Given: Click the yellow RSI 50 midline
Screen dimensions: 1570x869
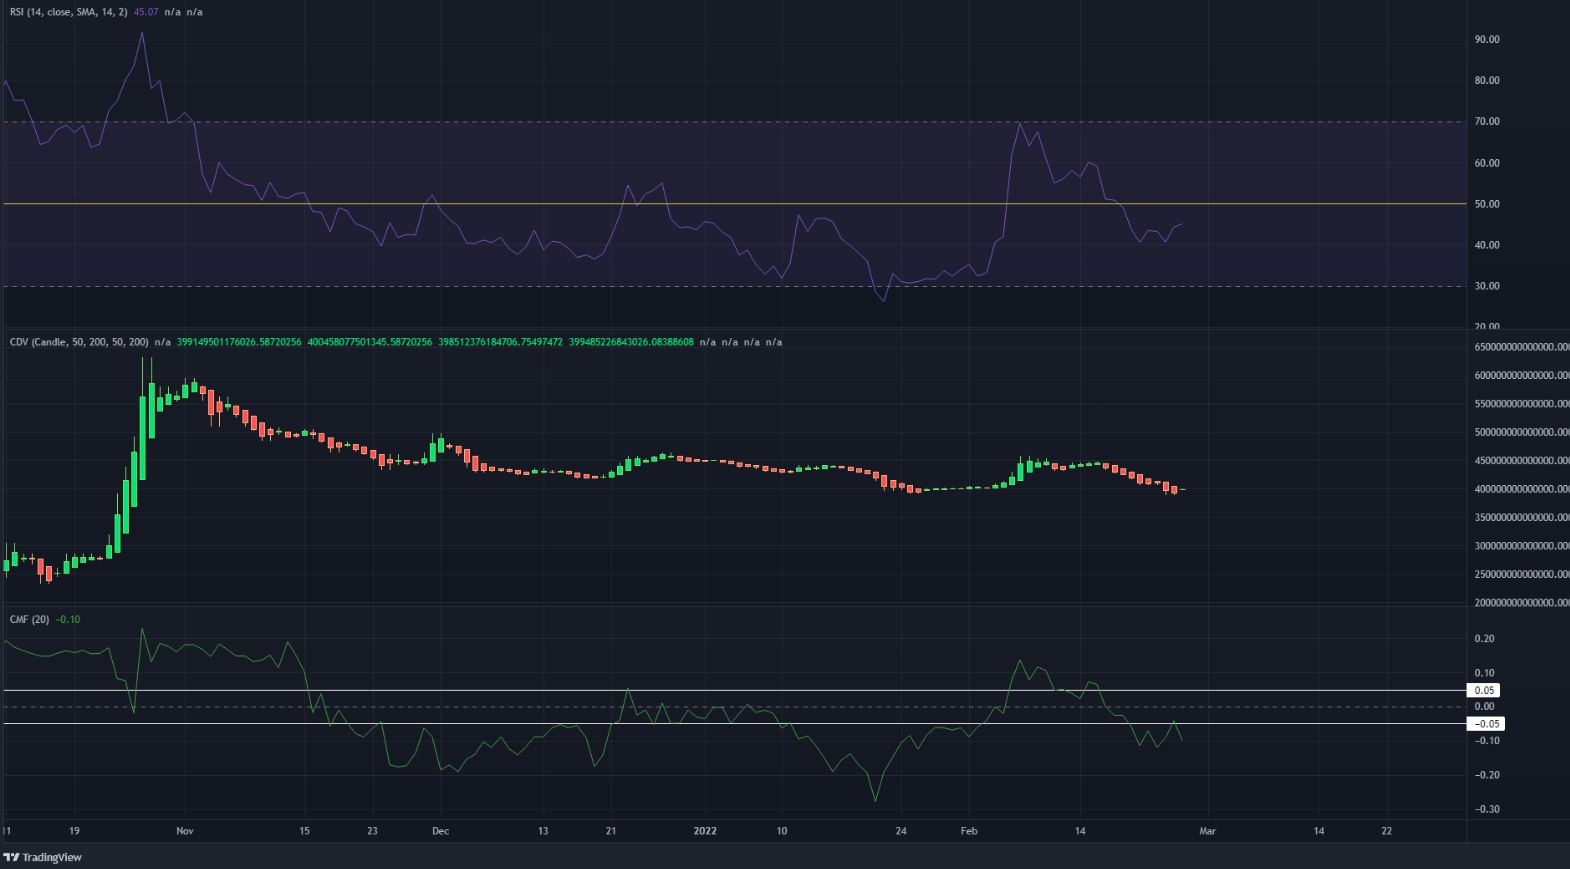Looking at the screenshot, I should 700,204.
